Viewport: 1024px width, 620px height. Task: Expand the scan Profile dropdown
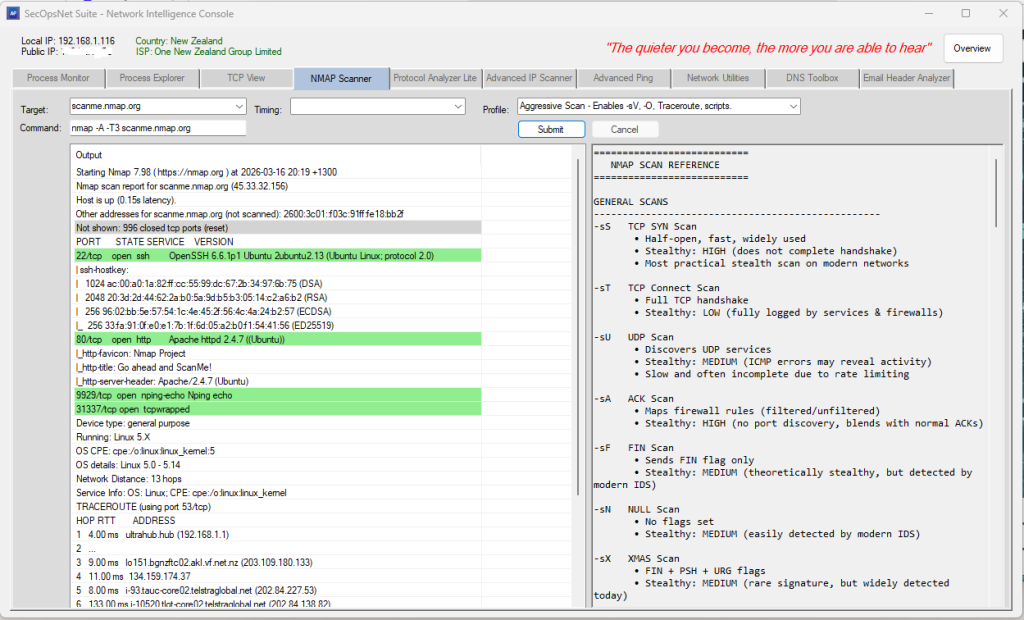pyautogui.click(x=793, y=106)
